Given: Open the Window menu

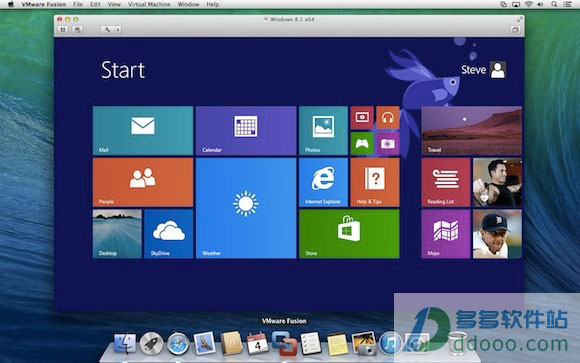Looking at the screenshot, I should tap(188, 4).
